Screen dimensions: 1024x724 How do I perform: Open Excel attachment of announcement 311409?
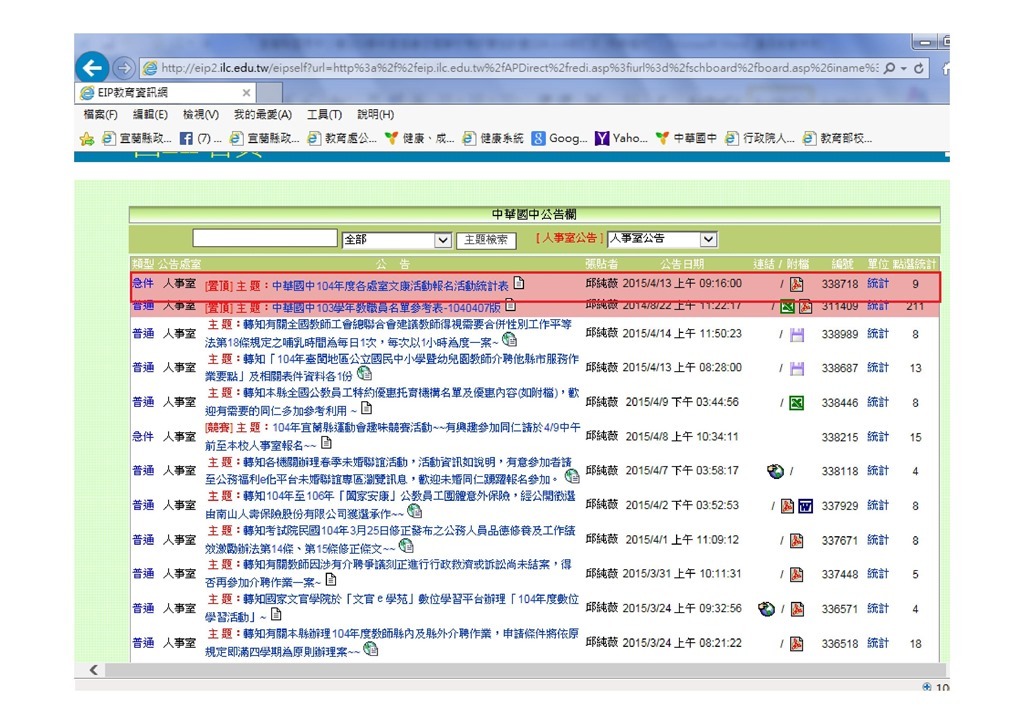[x=788, y=306]
